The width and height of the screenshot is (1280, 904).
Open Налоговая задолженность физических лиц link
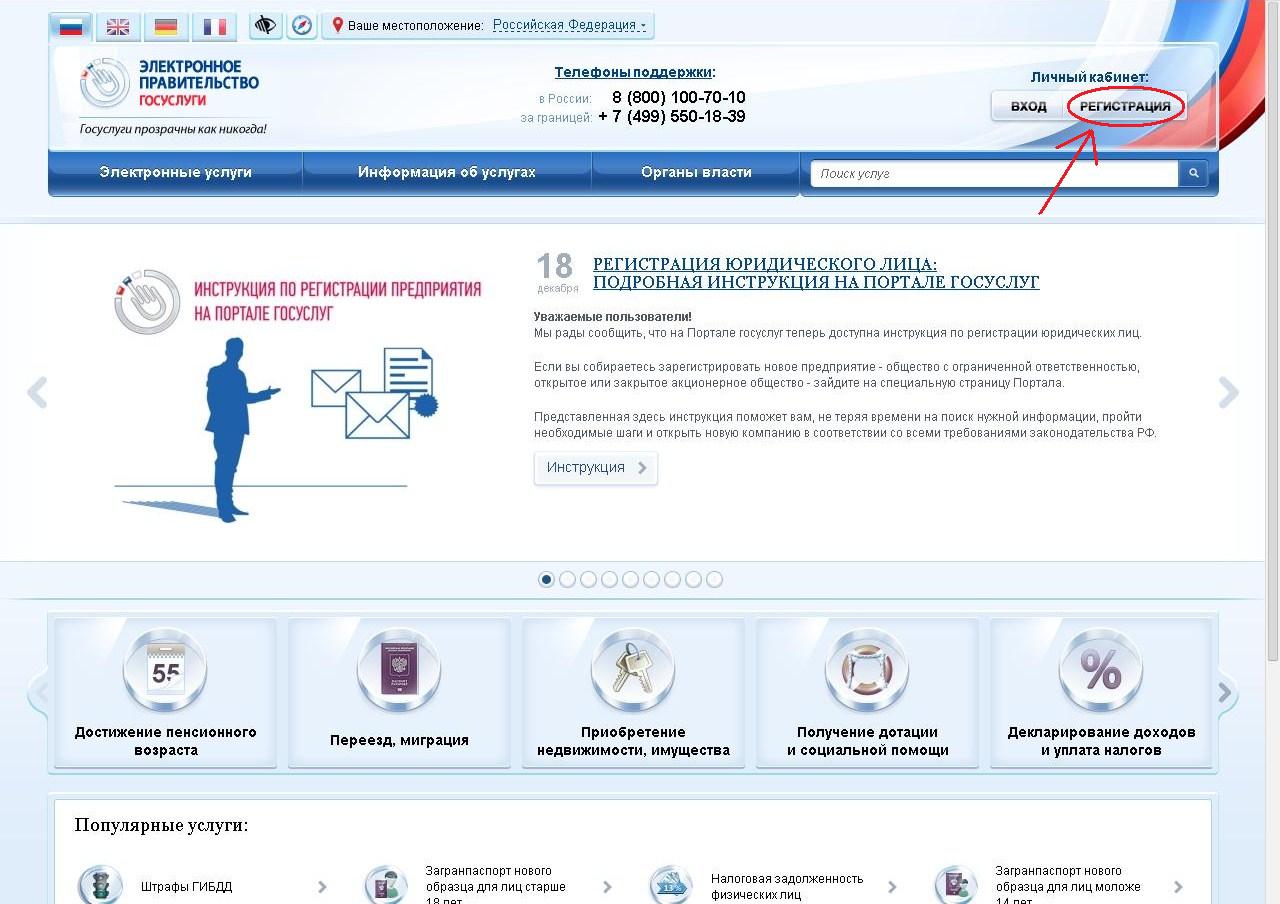pyautogui.click(x=787, y=886)
